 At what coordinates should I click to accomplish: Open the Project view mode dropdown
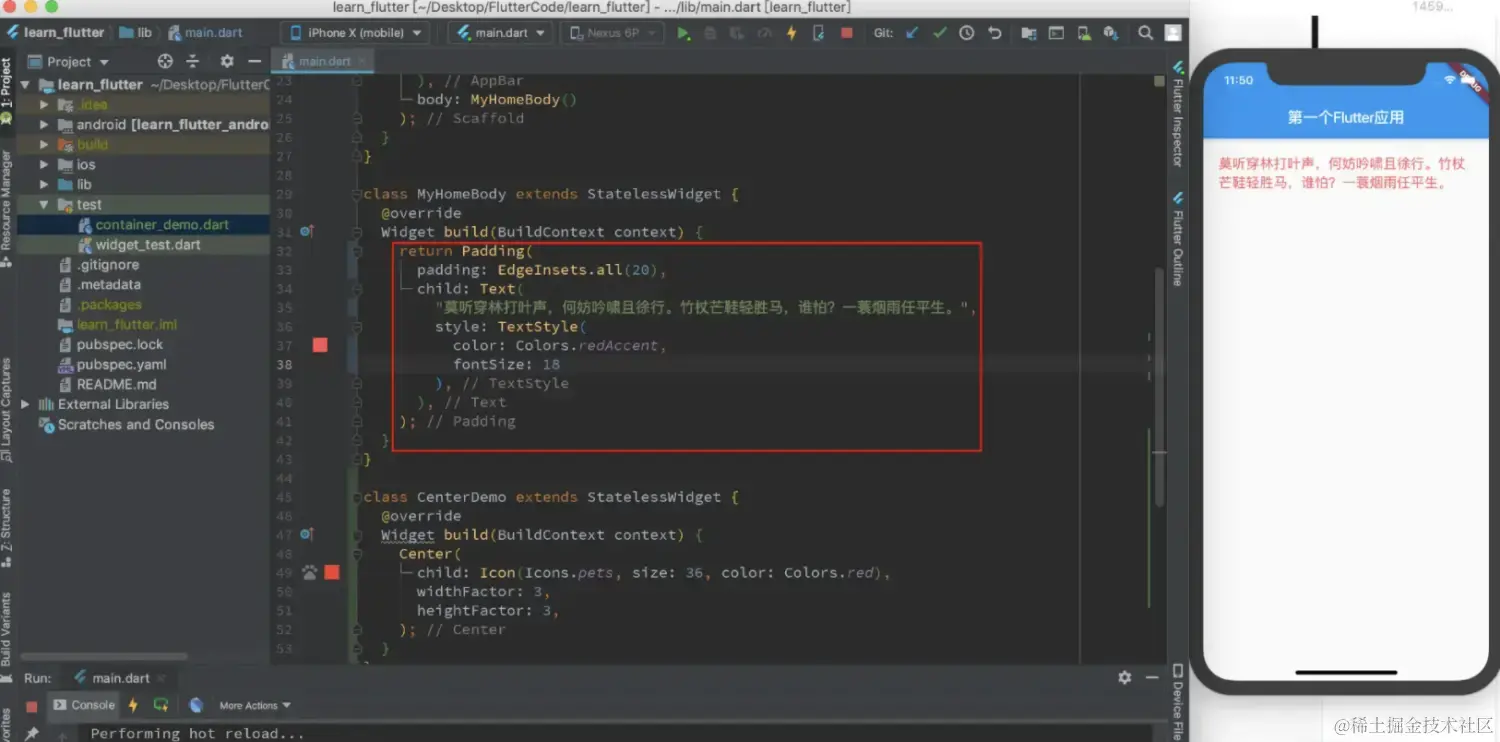pyautogui.click(x=68, y=61)
